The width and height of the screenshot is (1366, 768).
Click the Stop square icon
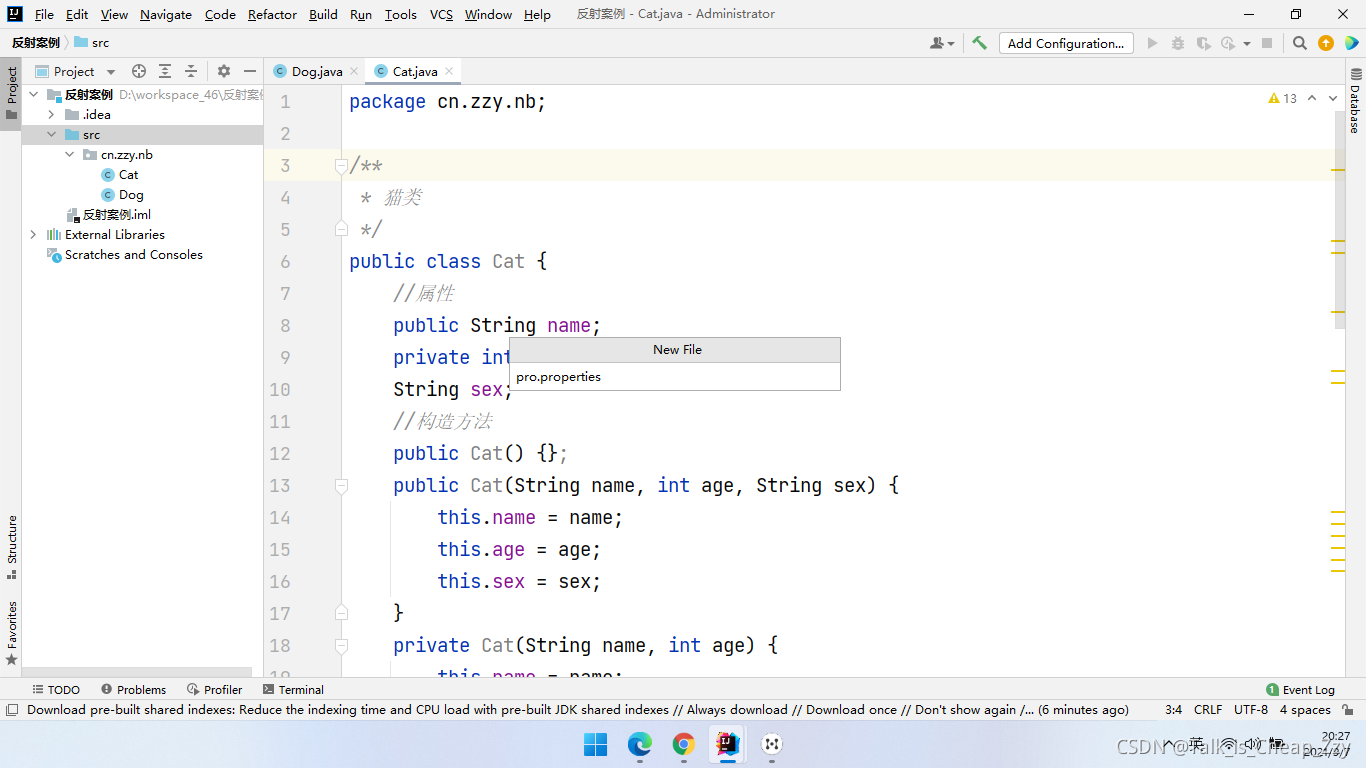[x=1267, y=43]
